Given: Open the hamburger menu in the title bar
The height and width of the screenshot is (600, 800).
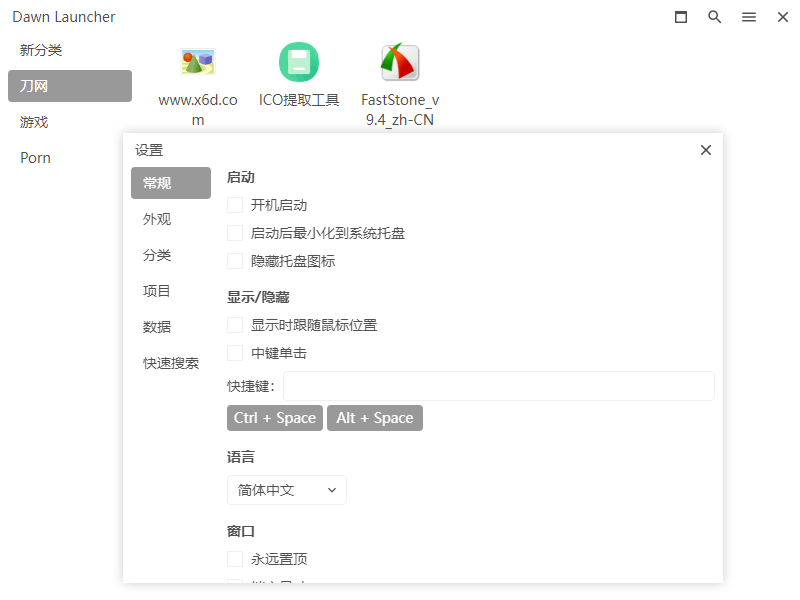Looking at the screenshot, I should click(749, 17).
